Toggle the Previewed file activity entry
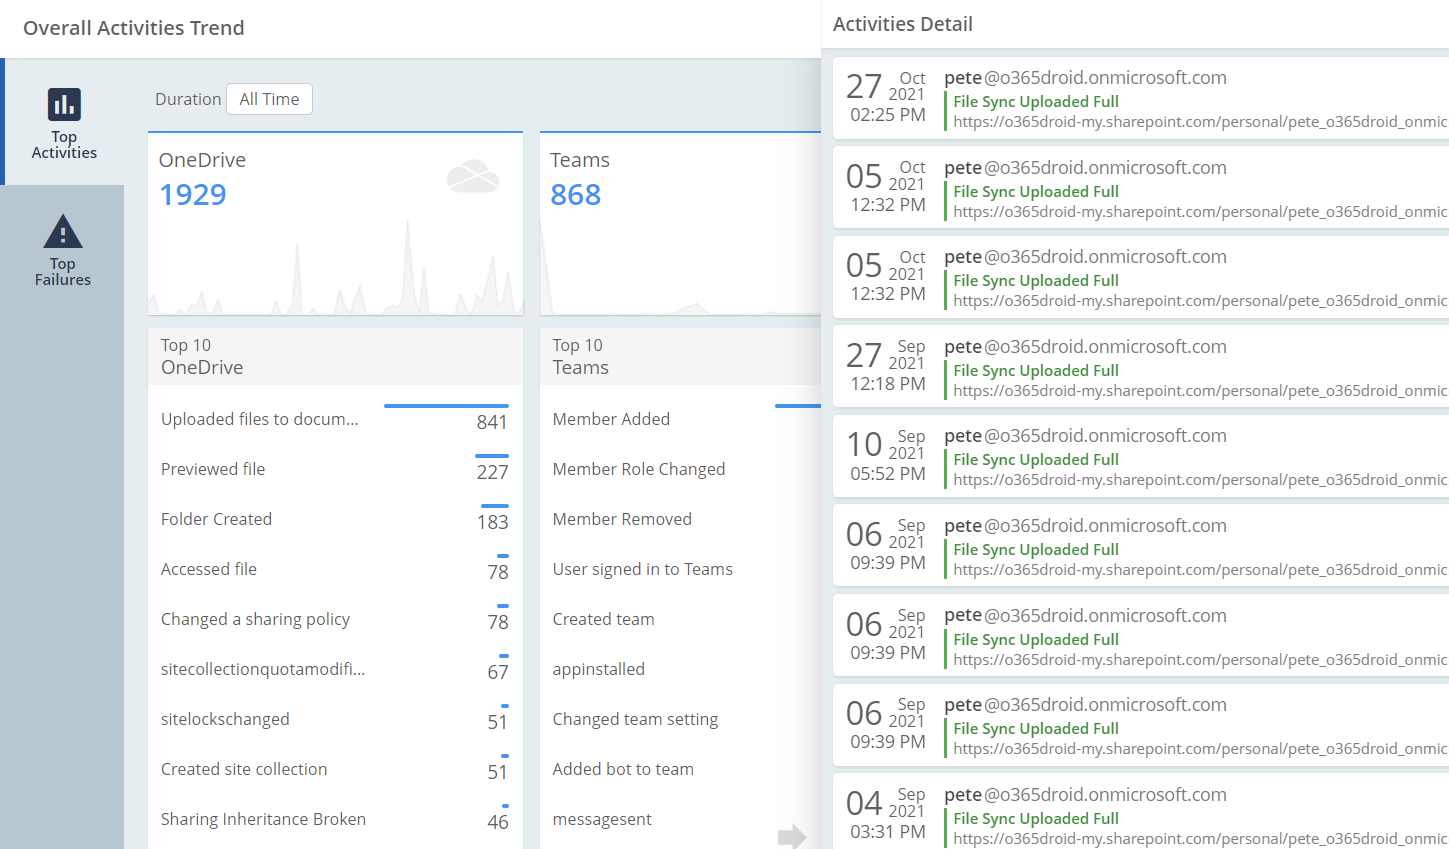The height and width of the screenshot is (849, 1449). pyautogui.click(x=213, y=468)
